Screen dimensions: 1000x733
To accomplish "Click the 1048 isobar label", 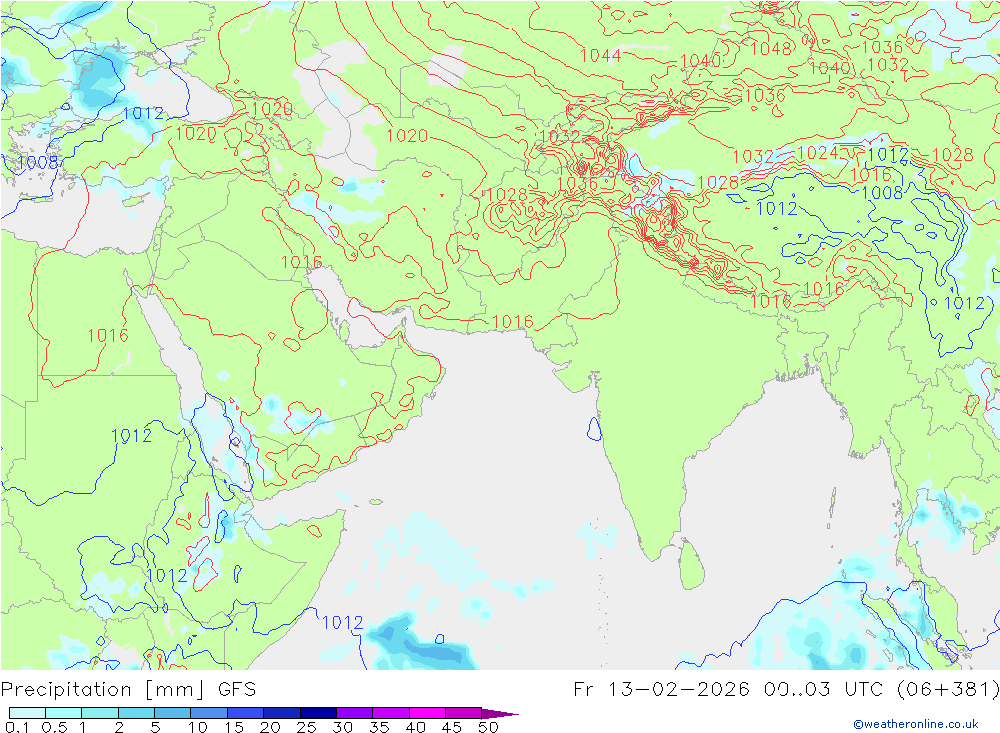I will 770,48.
